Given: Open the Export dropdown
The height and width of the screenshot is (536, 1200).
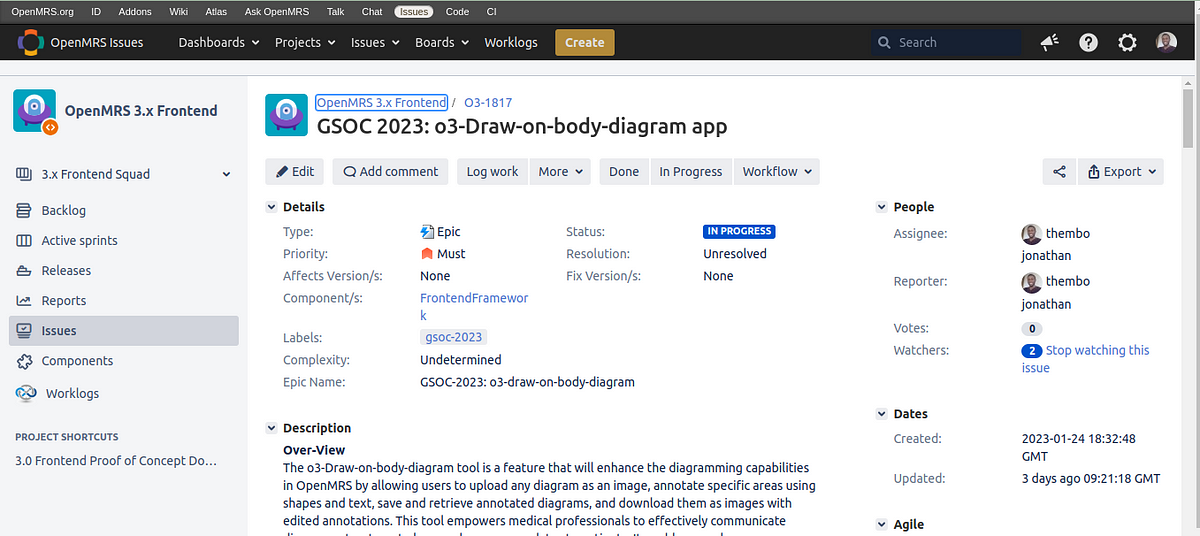Looking at the screenshot, I should [1121, 171].
